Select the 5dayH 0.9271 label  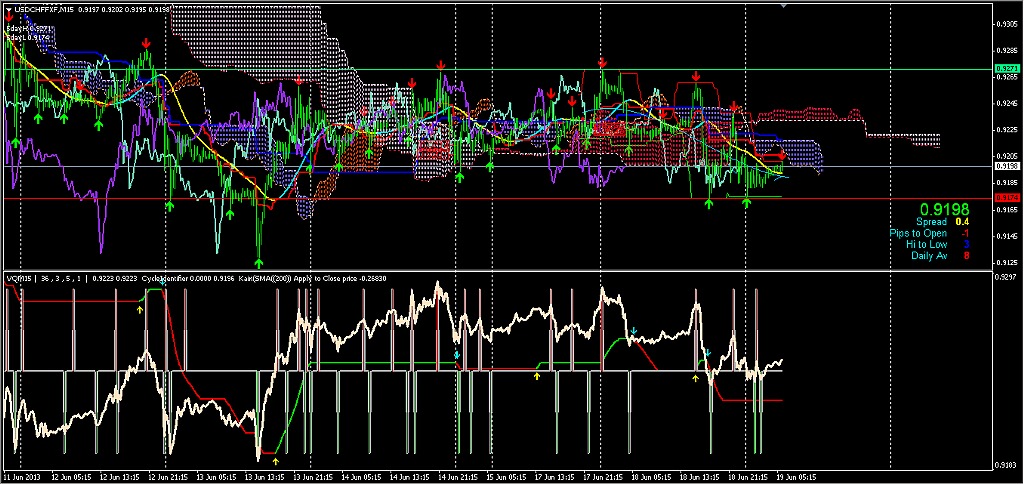28,29
